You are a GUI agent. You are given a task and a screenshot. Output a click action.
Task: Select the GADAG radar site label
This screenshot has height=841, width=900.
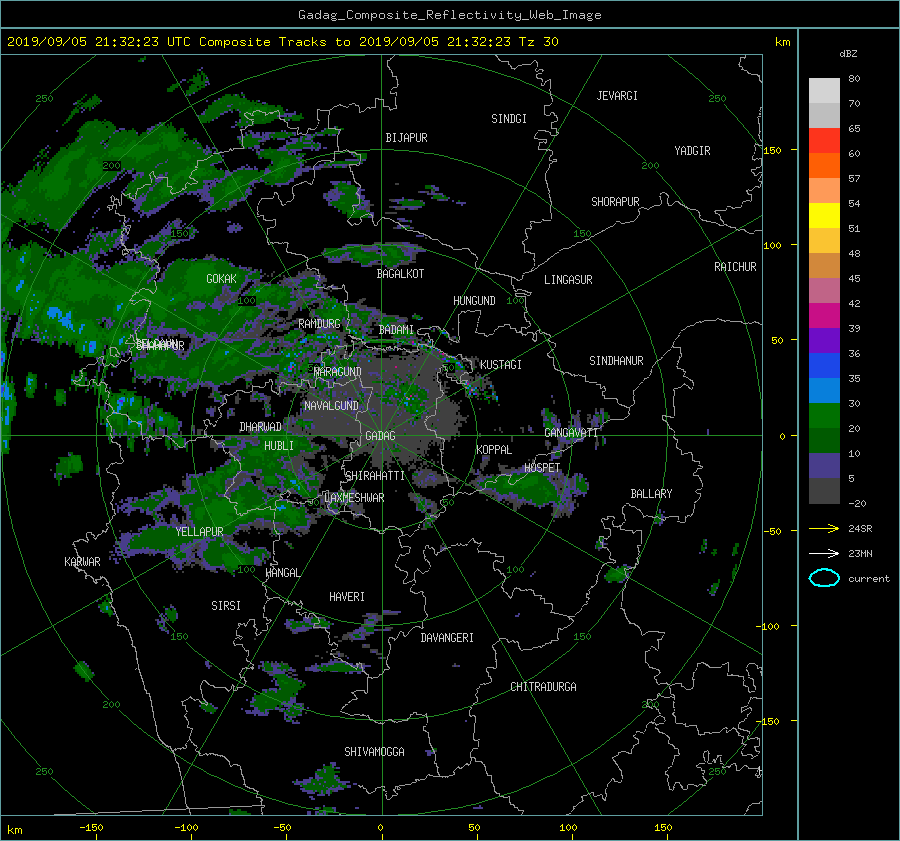[x=380, y=436]
